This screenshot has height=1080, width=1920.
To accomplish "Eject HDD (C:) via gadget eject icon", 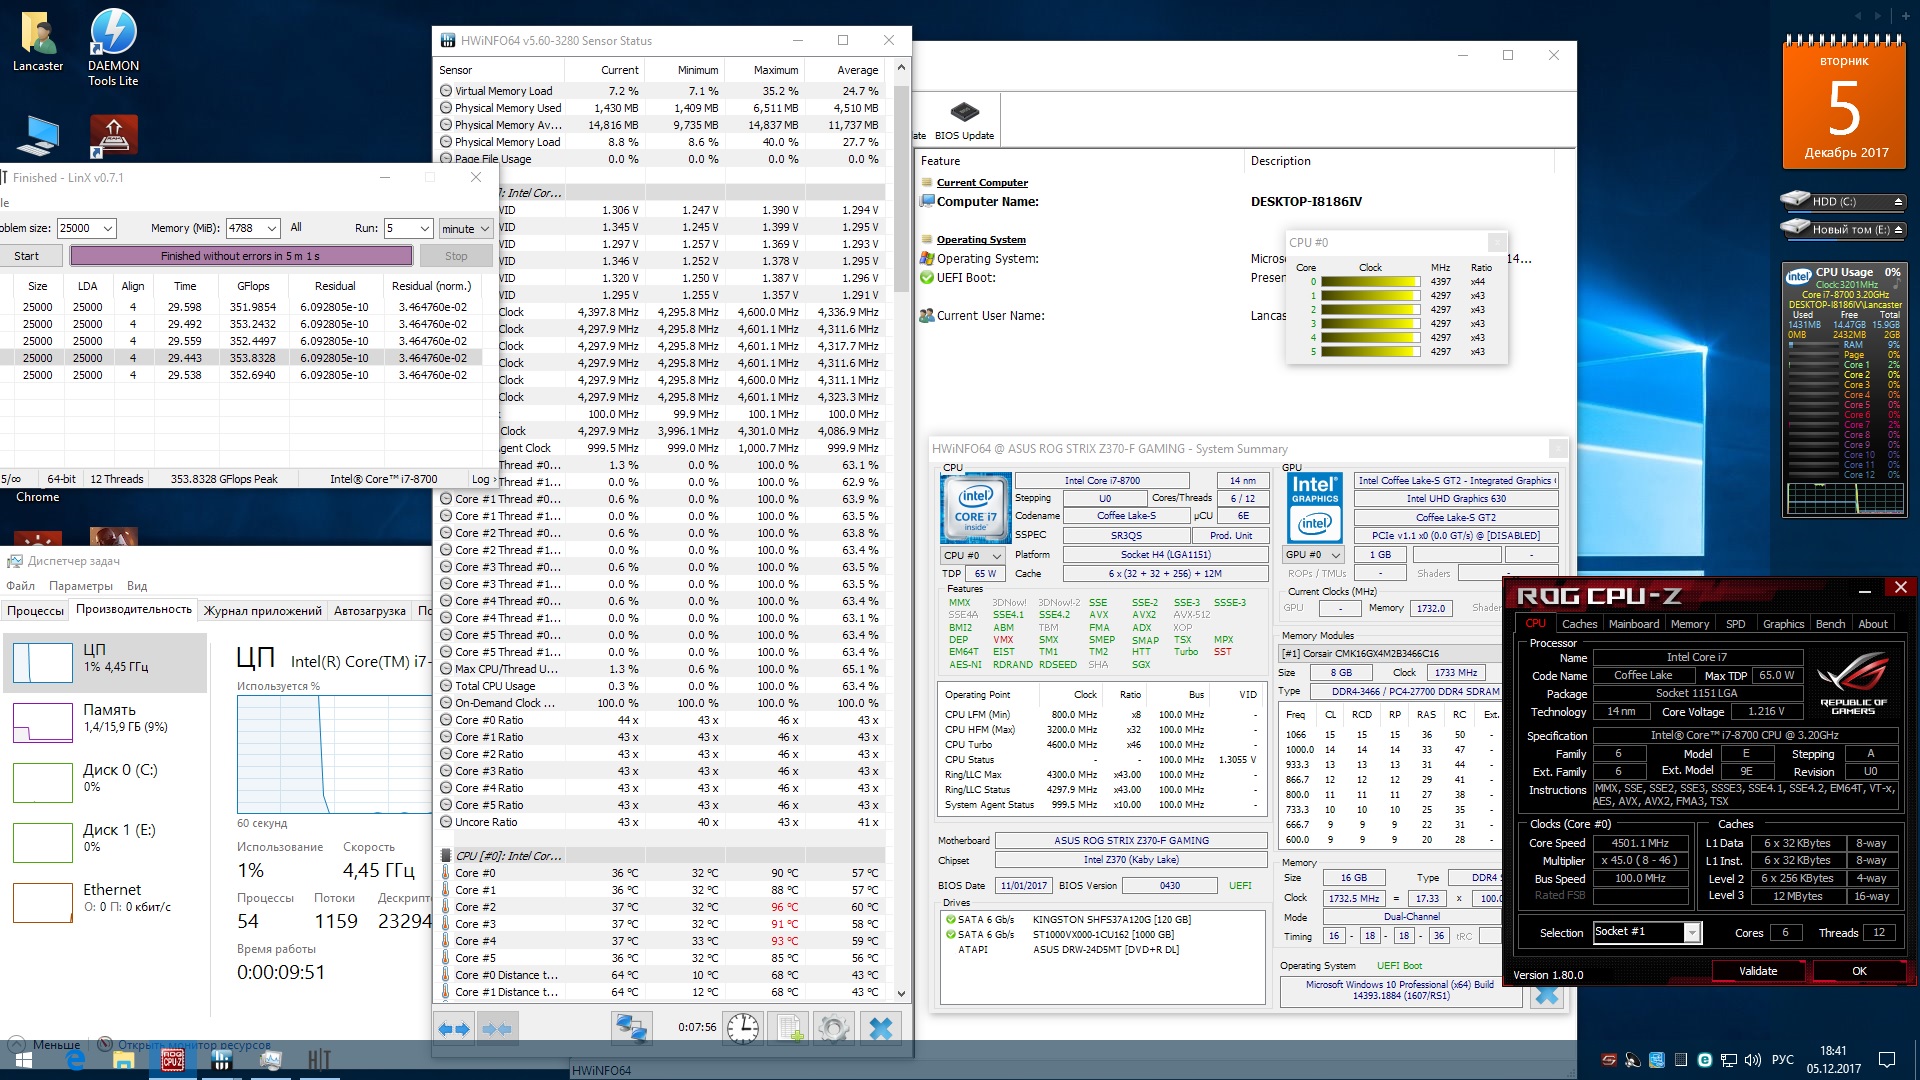I will [1897, 202].
